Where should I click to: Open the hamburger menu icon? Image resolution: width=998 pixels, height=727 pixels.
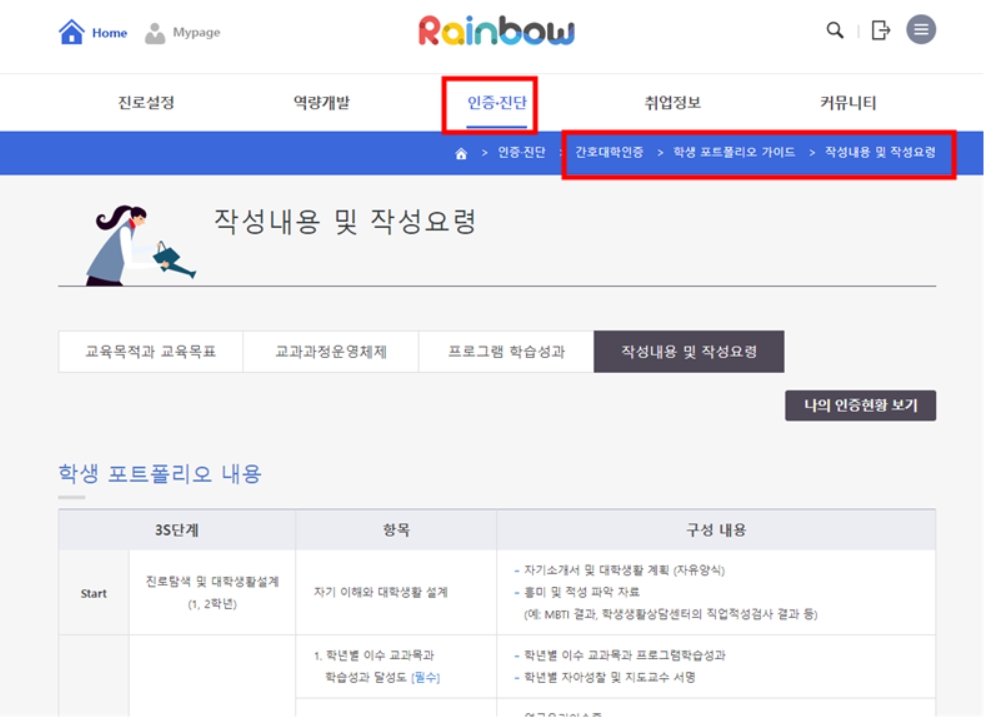(x=921, y=30)
